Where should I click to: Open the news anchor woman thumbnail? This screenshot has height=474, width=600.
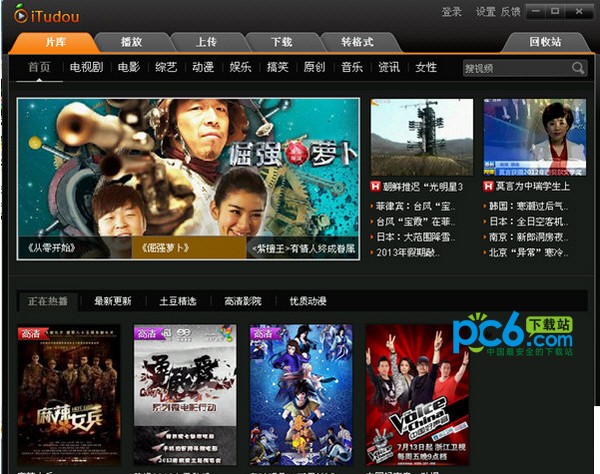tap(535, 137)
